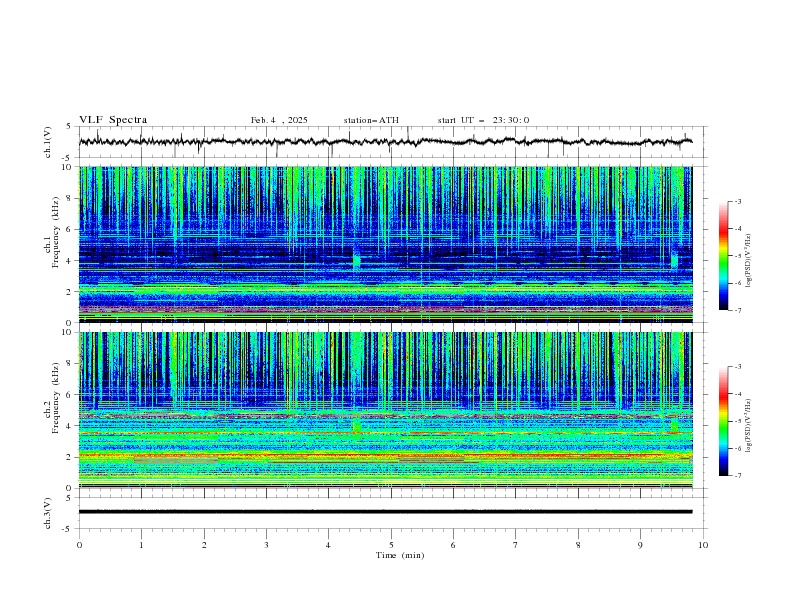The height and width of the screenshot is (612, 792).
Task: Click the "4" kHz tick on ch.2 frequency axis
Action: (70, 426)
